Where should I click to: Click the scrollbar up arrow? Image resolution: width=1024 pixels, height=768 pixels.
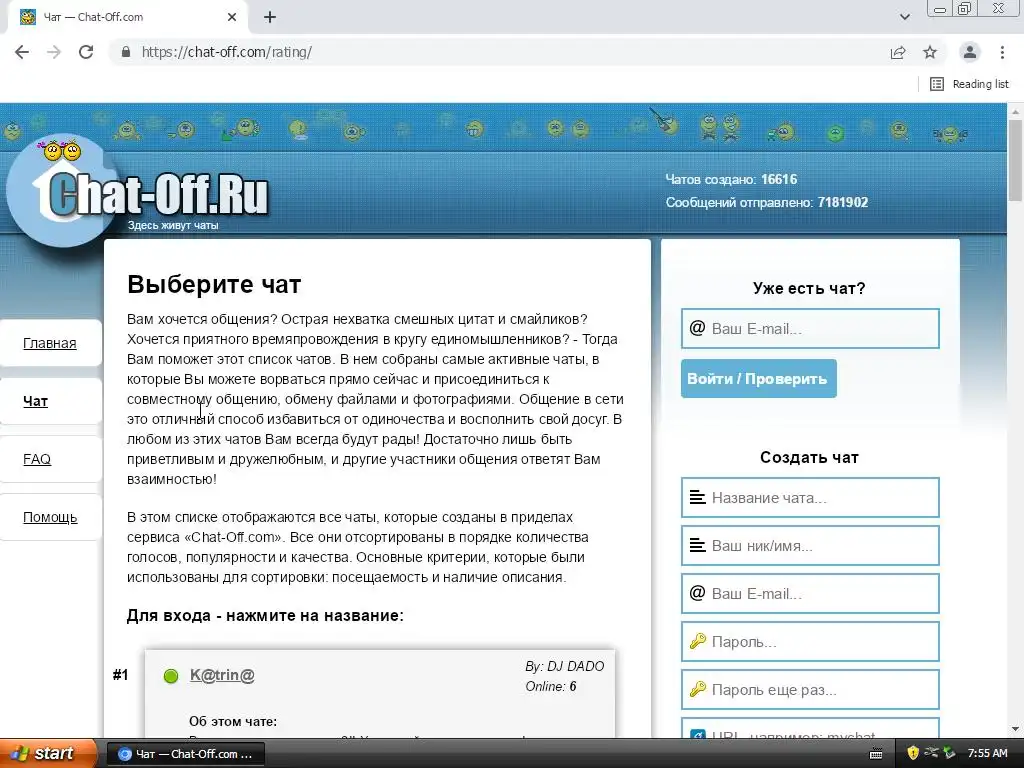point(1015,111)
